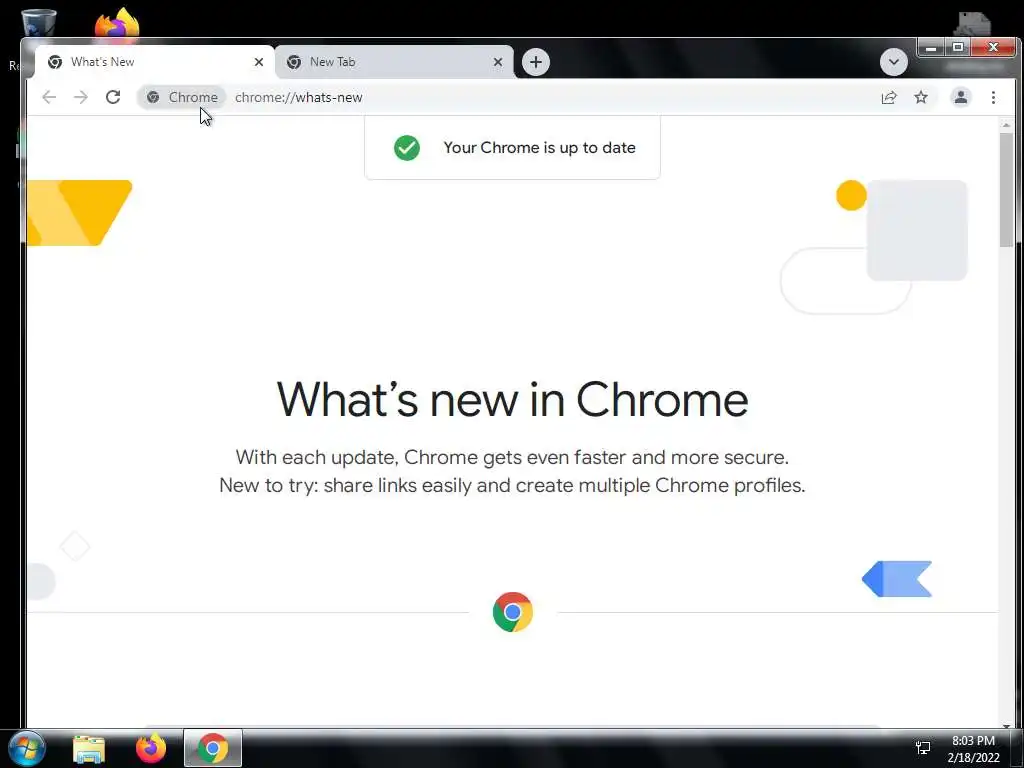Click the Chrome logo in page center
The image size is (1024, 768).
tap(513, 612)
